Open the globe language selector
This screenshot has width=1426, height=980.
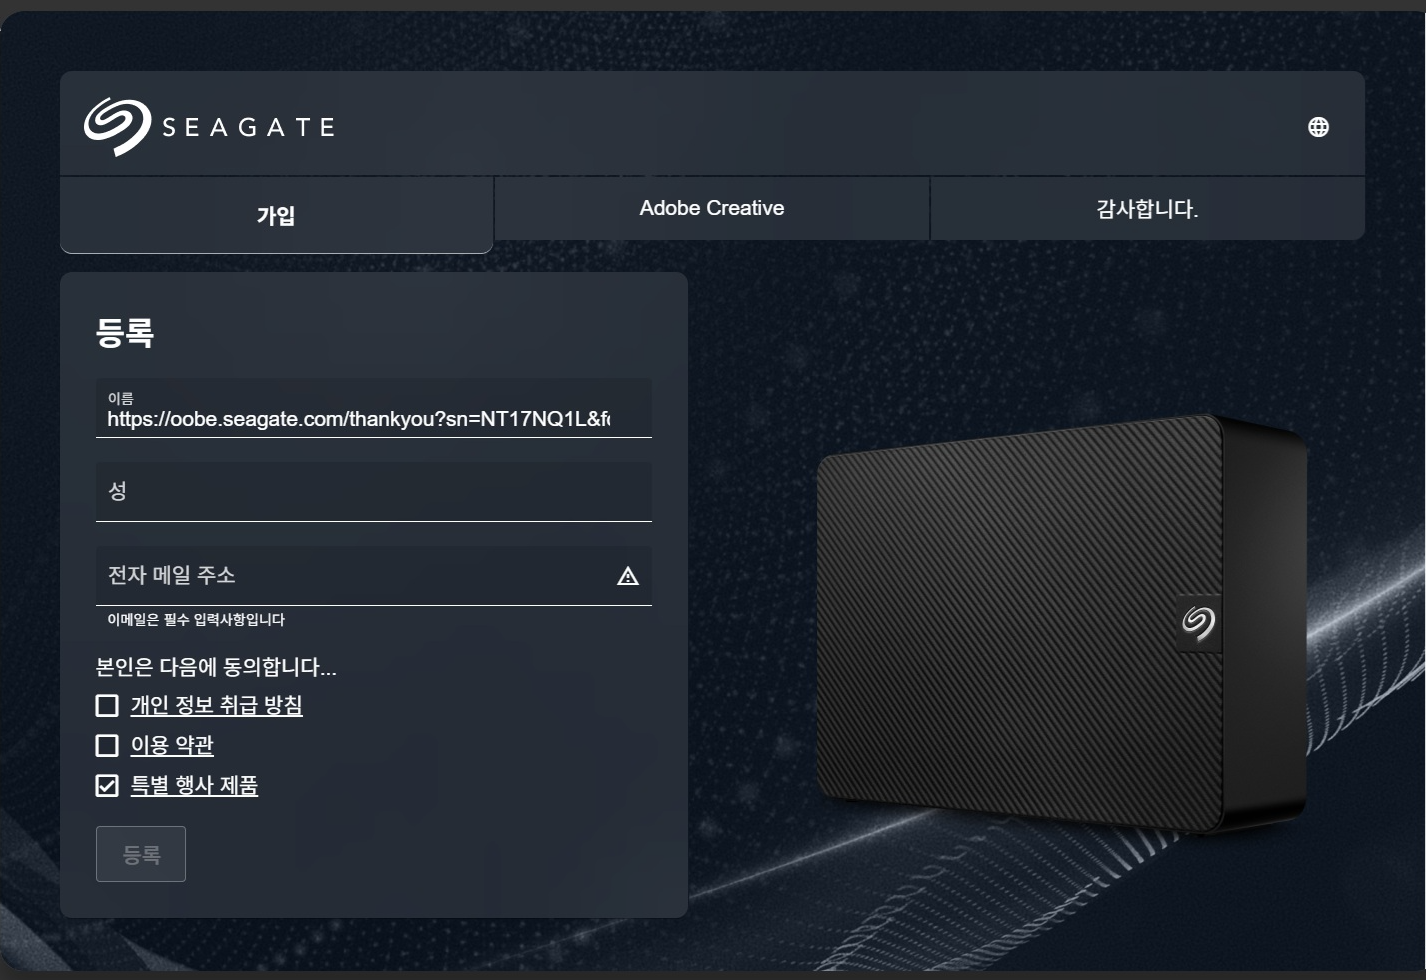(x=1318, y=127)
